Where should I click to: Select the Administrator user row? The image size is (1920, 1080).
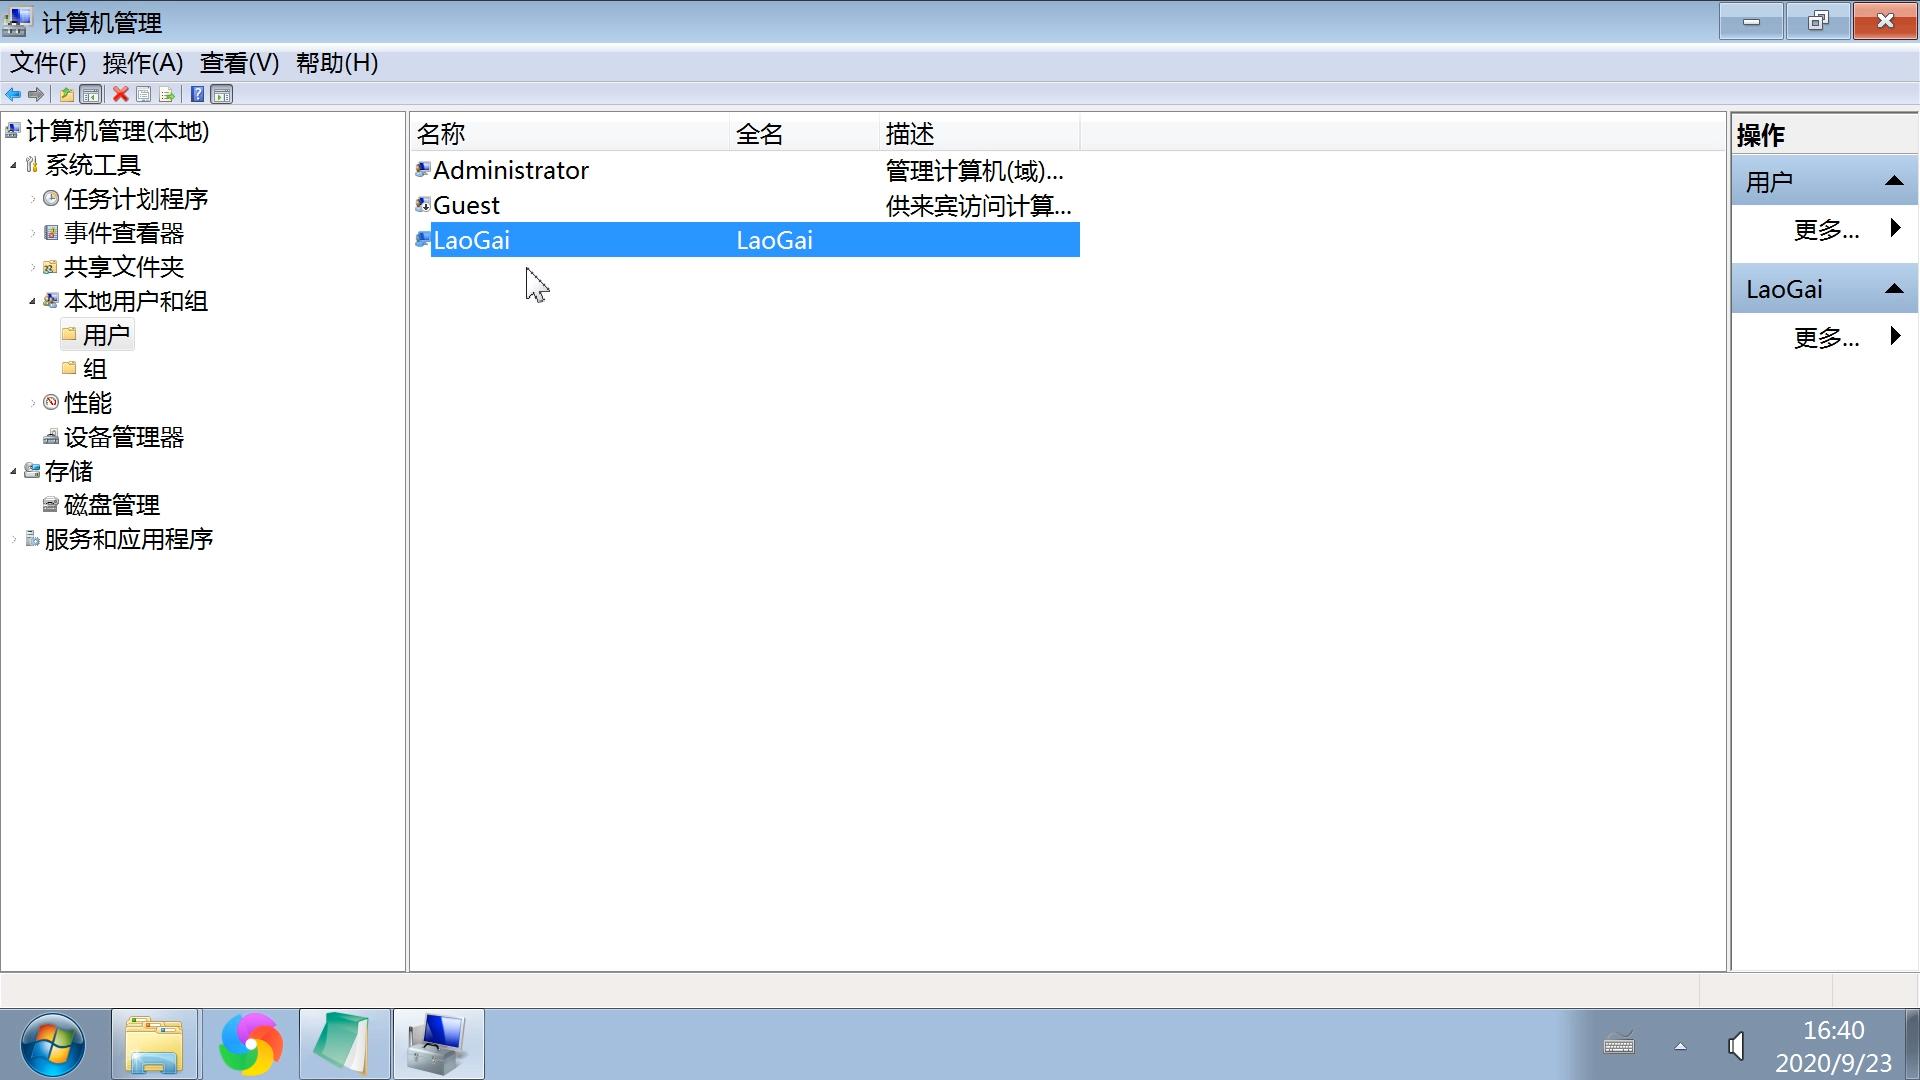(510, 170)
